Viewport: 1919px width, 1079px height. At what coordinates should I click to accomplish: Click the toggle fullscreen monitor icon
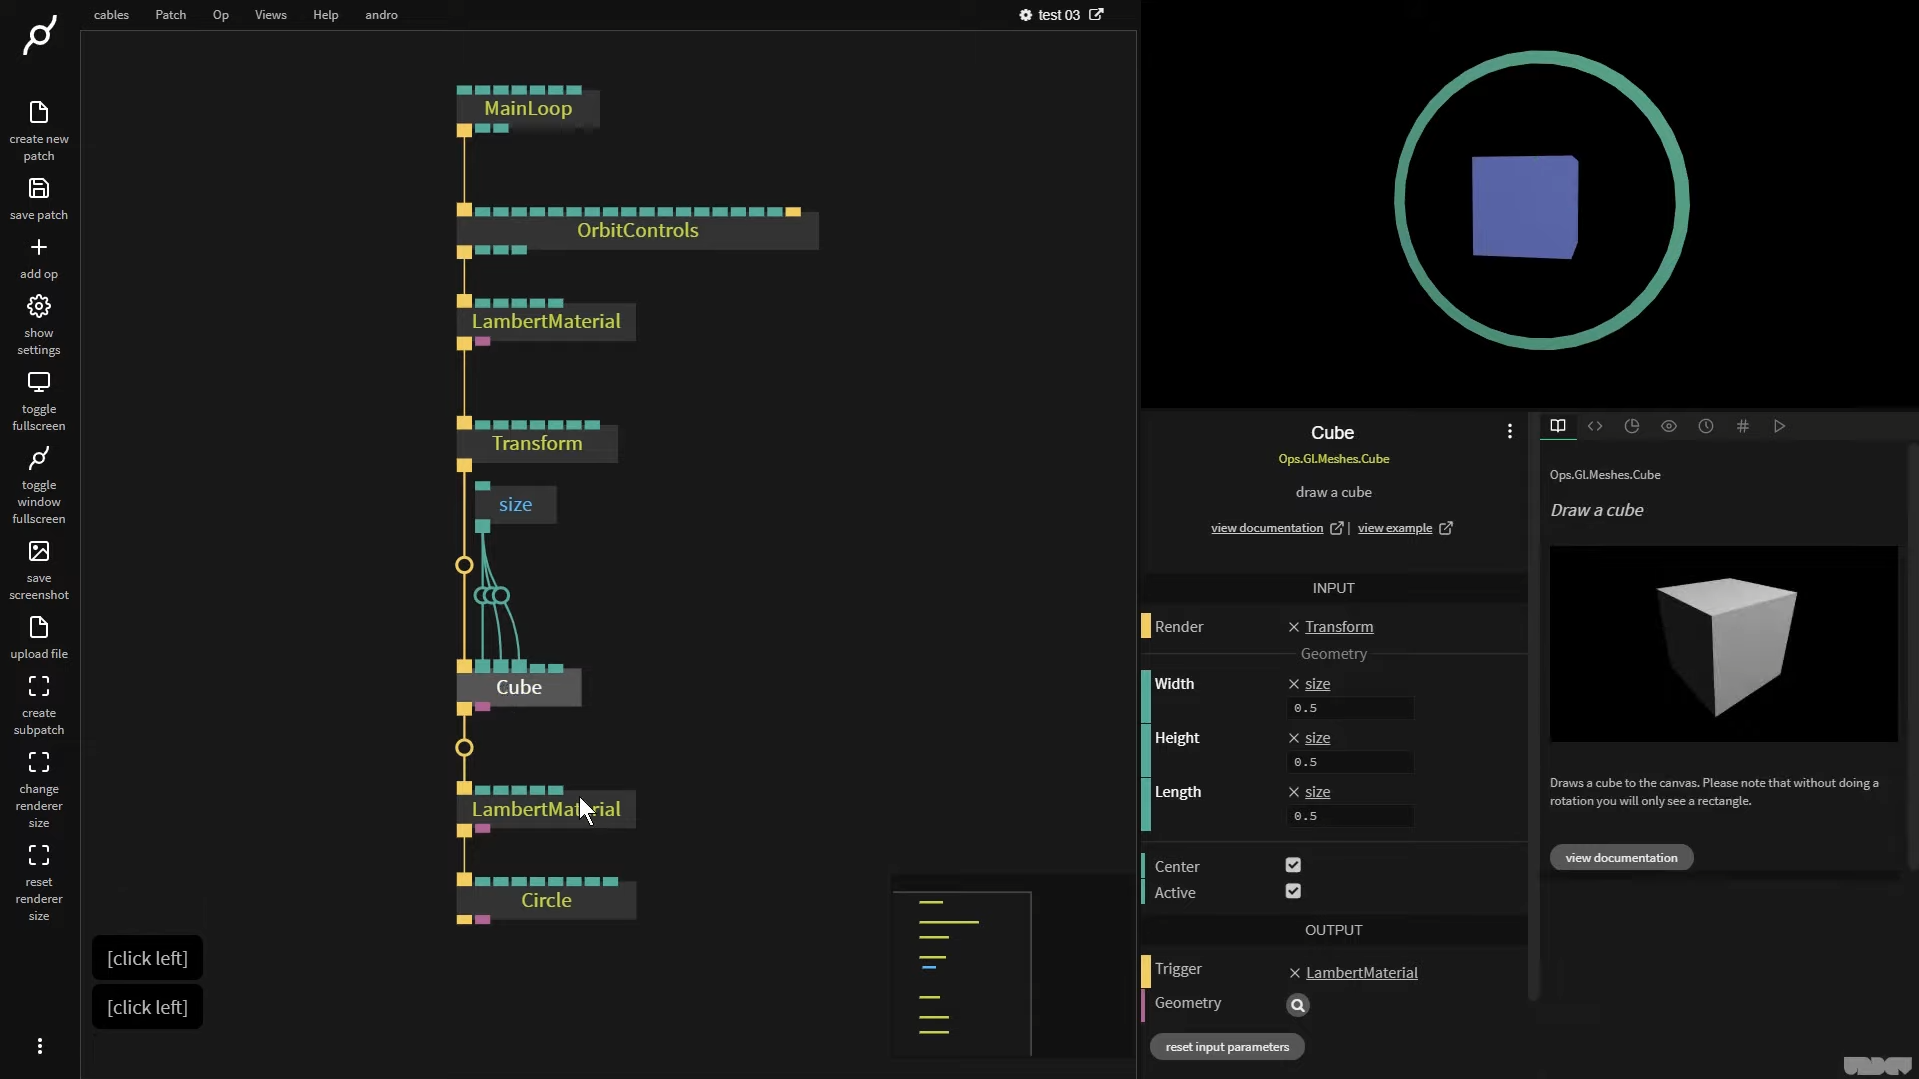click(x=39, y=383)
